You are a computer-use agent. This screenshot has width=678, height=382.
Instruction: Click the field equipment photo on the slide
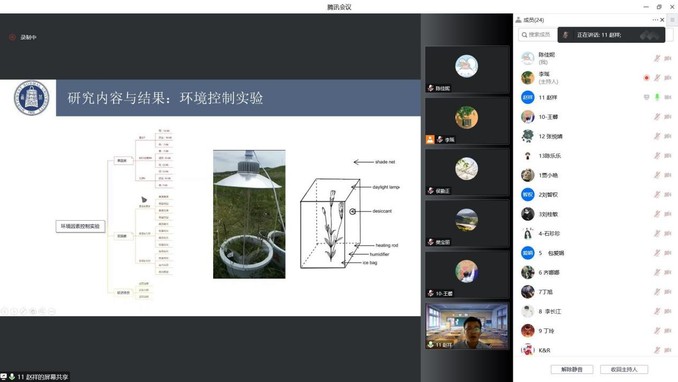click(x=249, y=214)
